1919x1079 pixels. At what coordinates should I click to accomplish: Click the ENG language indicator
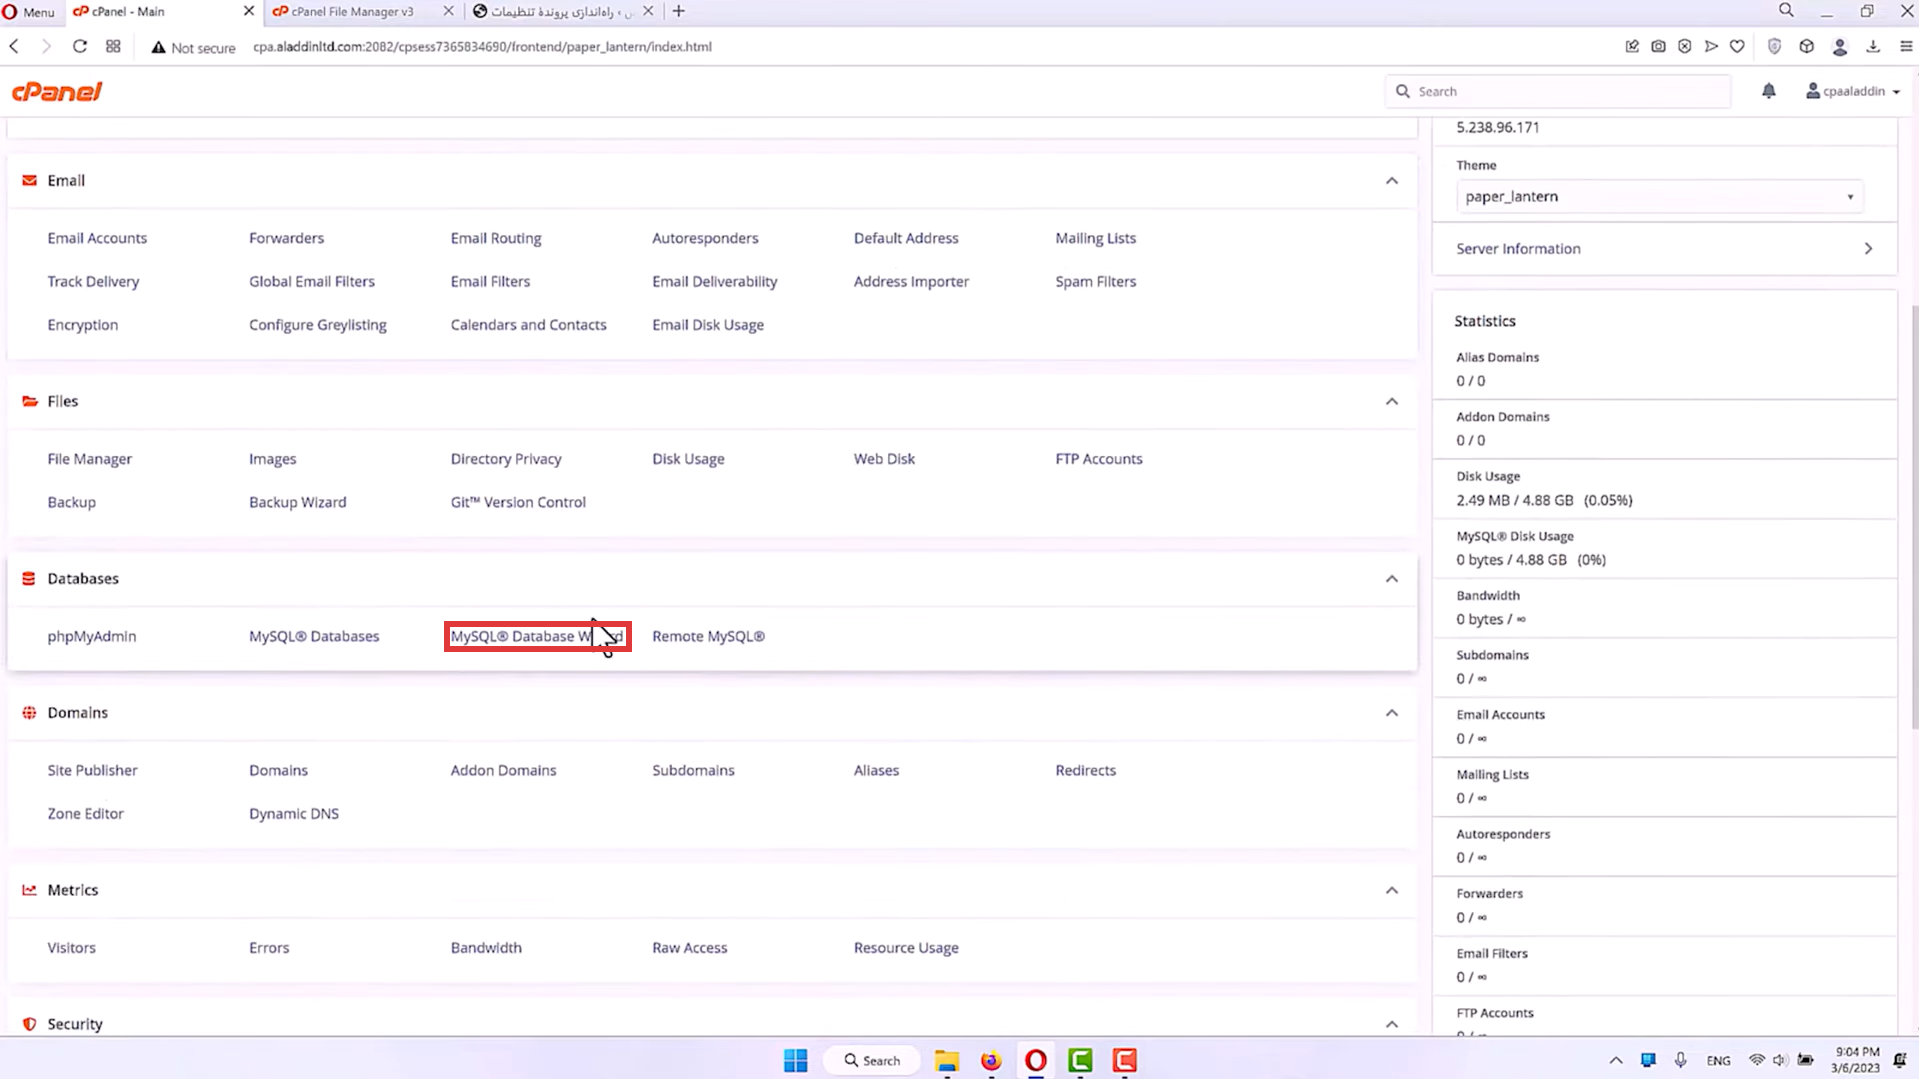tap(1718, 1060)
